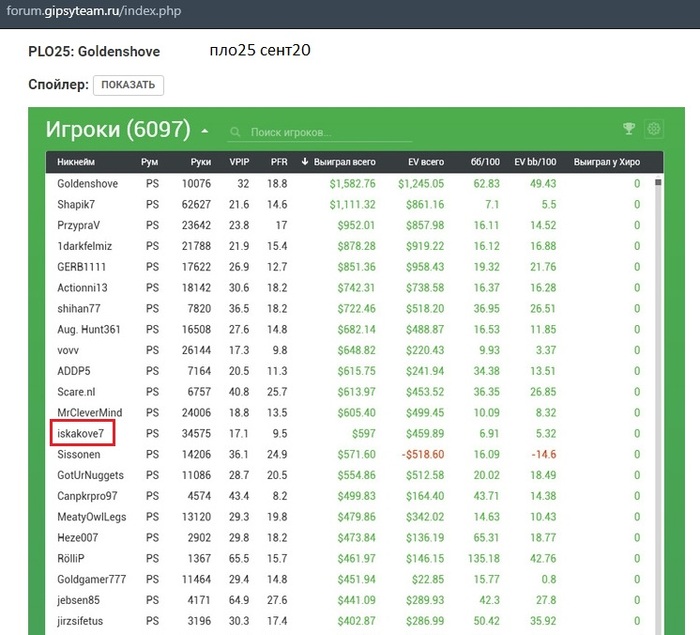The image size is (700, 635).
Task: Select player MrCleverMind row
Action: pyautogui.click(x=349, y=413)
